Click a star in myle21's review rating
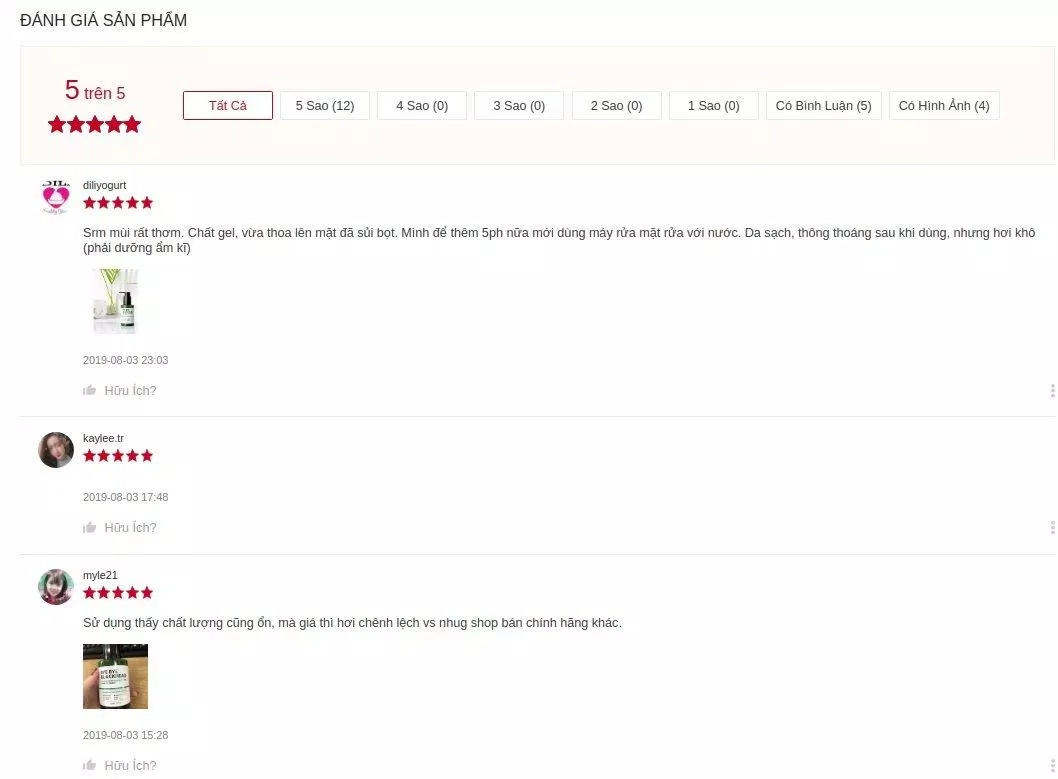1058x779 pixels. coord(118,592)
